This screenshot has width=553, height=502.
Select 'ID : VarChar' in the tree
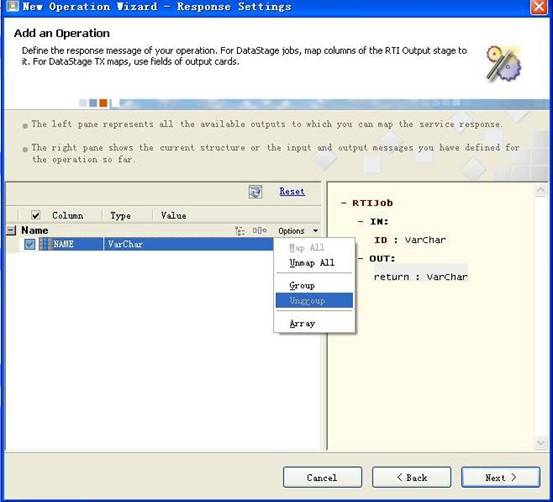click(x=410, y=240)
